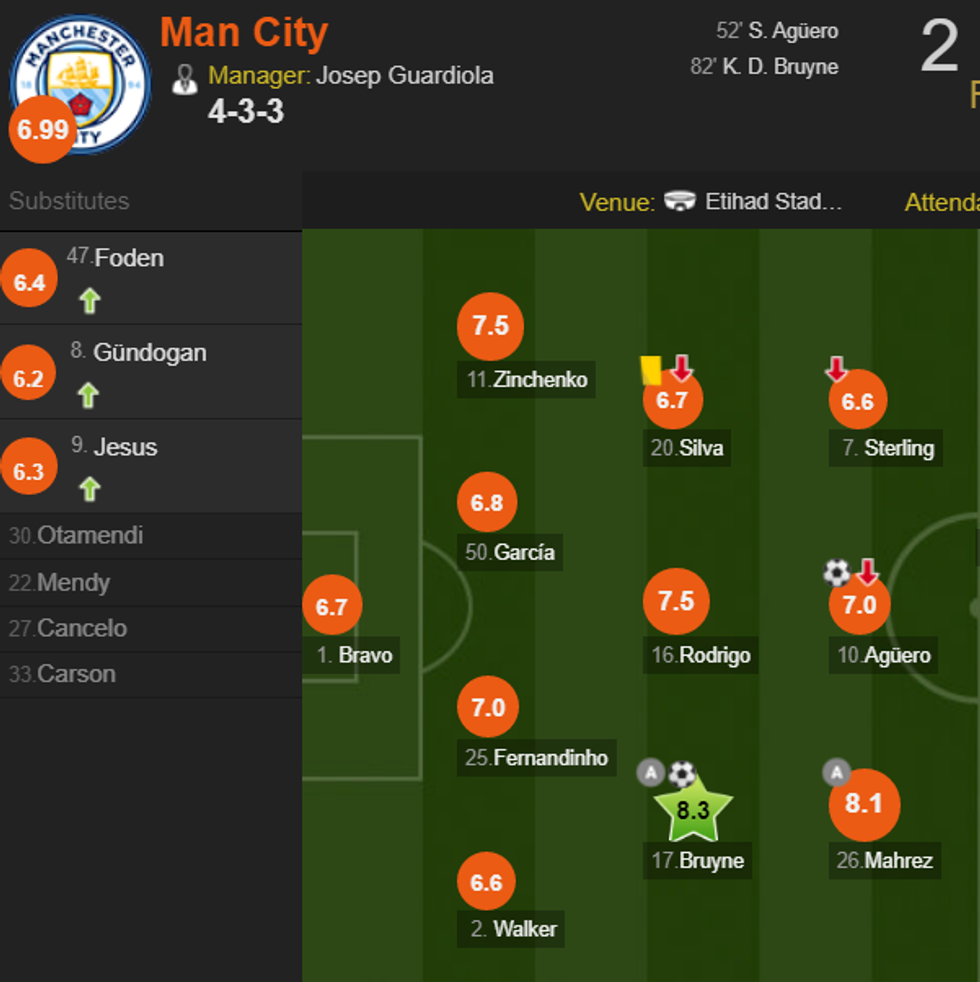
Task: Click Foden's green substituted-on arrow
Action: [90, 301]
